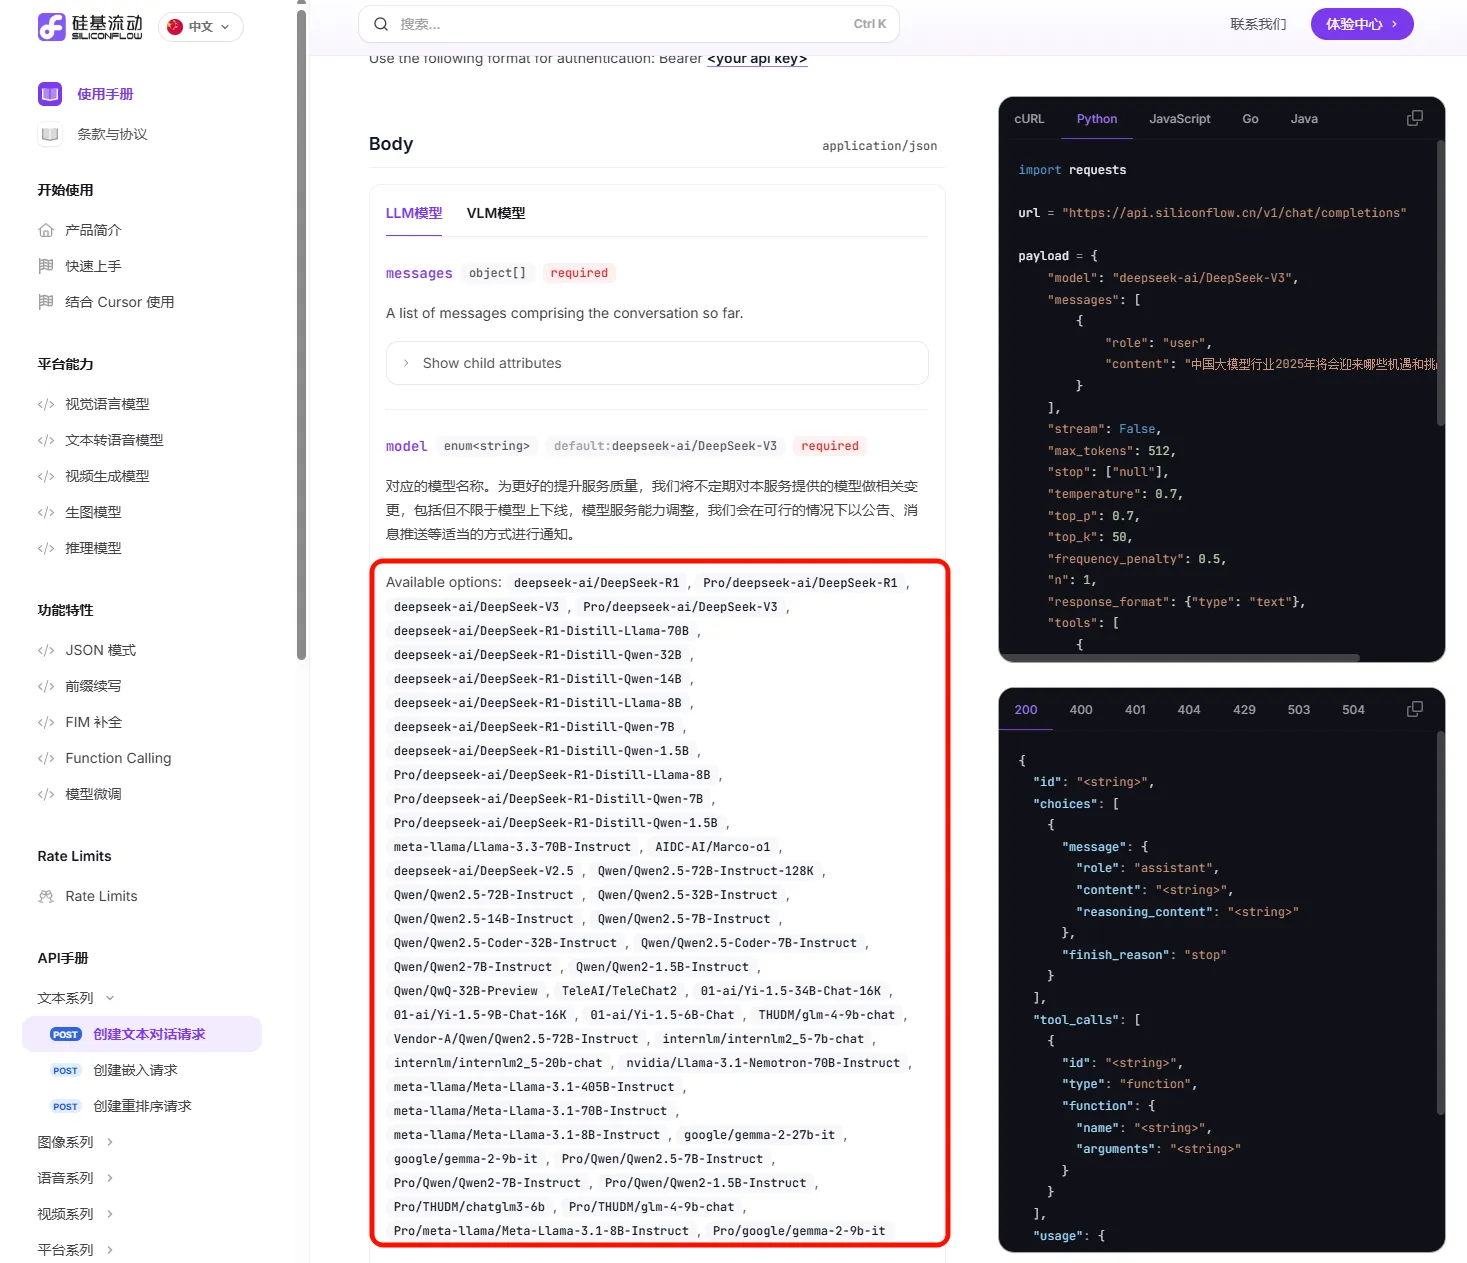1467x1263 pixels.
Task: Open the 联系我们 link
Action: tap(1258, 24)
